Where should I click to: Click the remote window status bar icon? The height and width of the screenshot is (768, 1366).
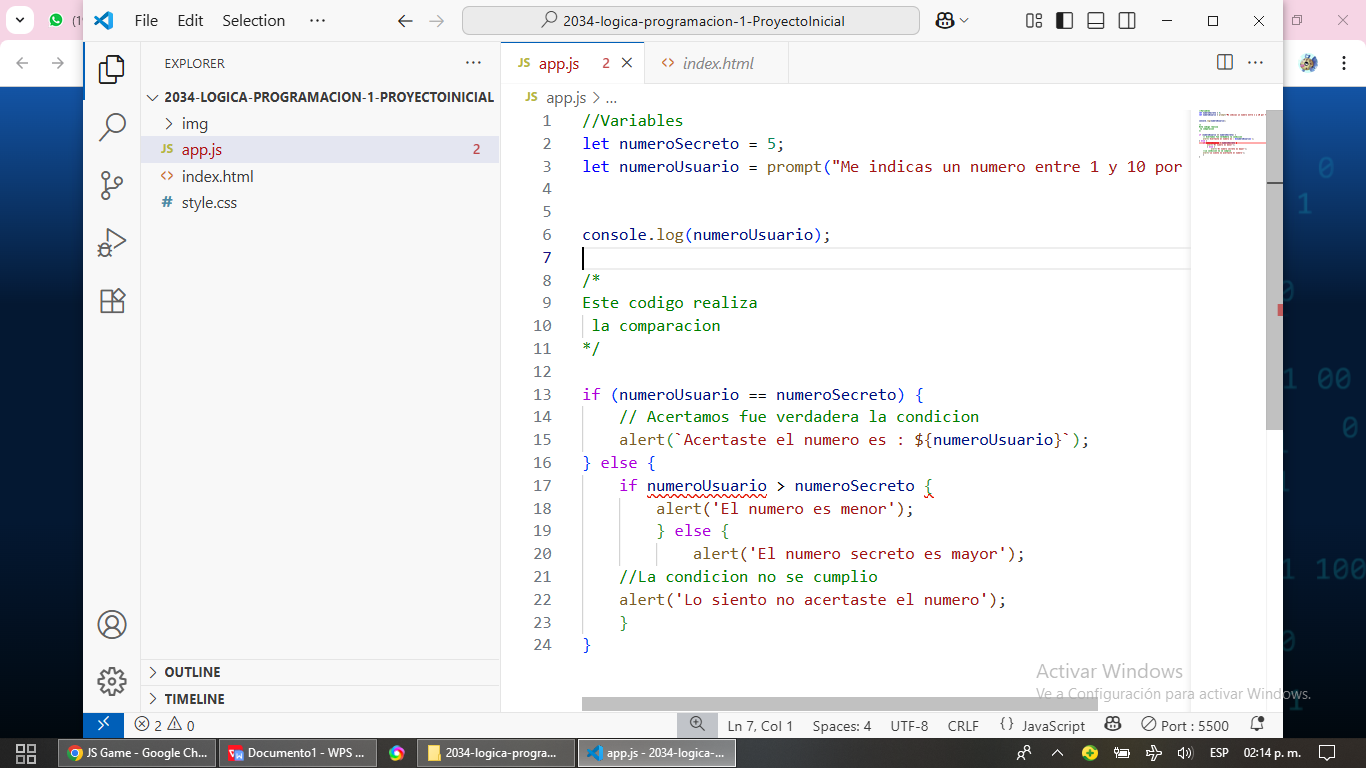pyautogui.click(x=103, y=725)
